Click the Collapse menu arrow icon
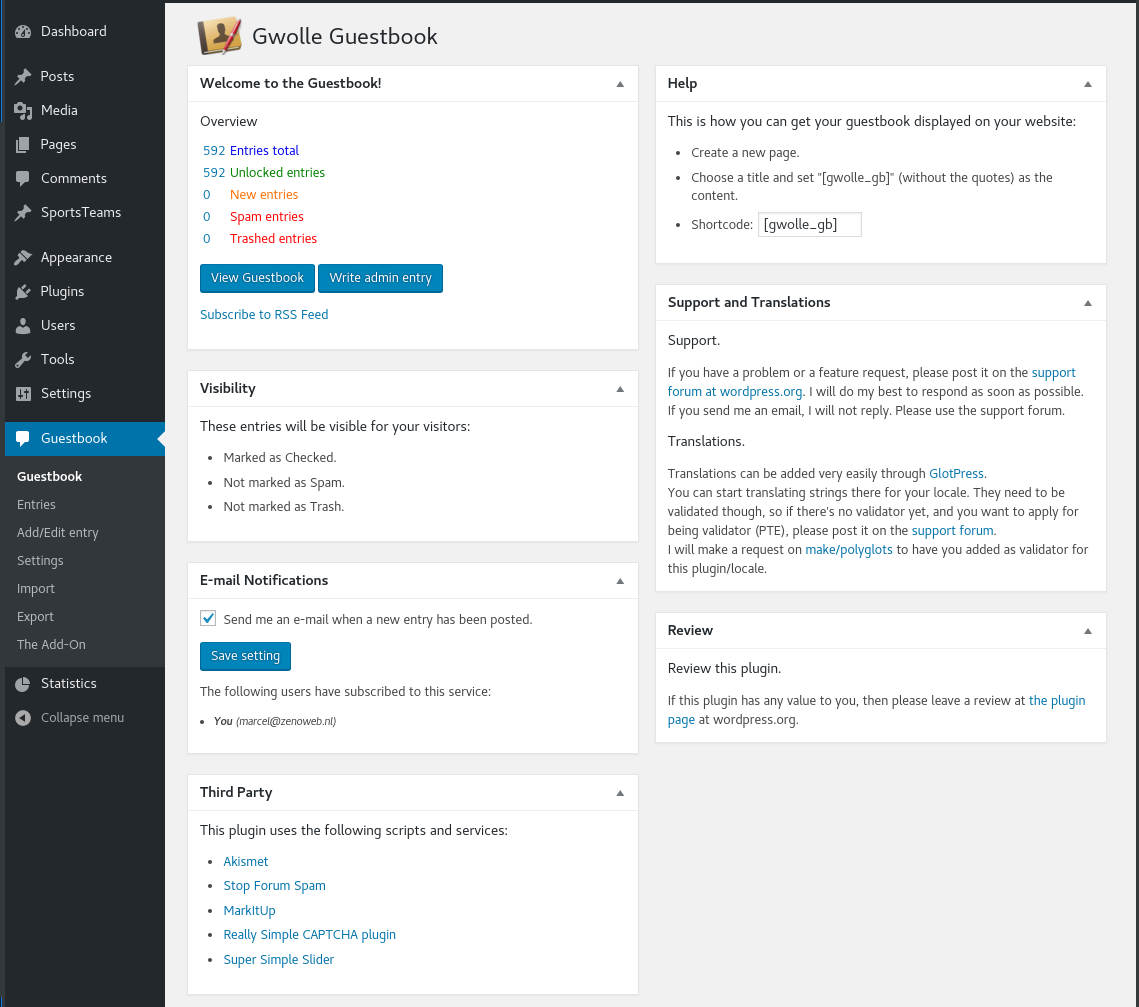Screen dimensions: 1139x1007 (x=23, y=717)
